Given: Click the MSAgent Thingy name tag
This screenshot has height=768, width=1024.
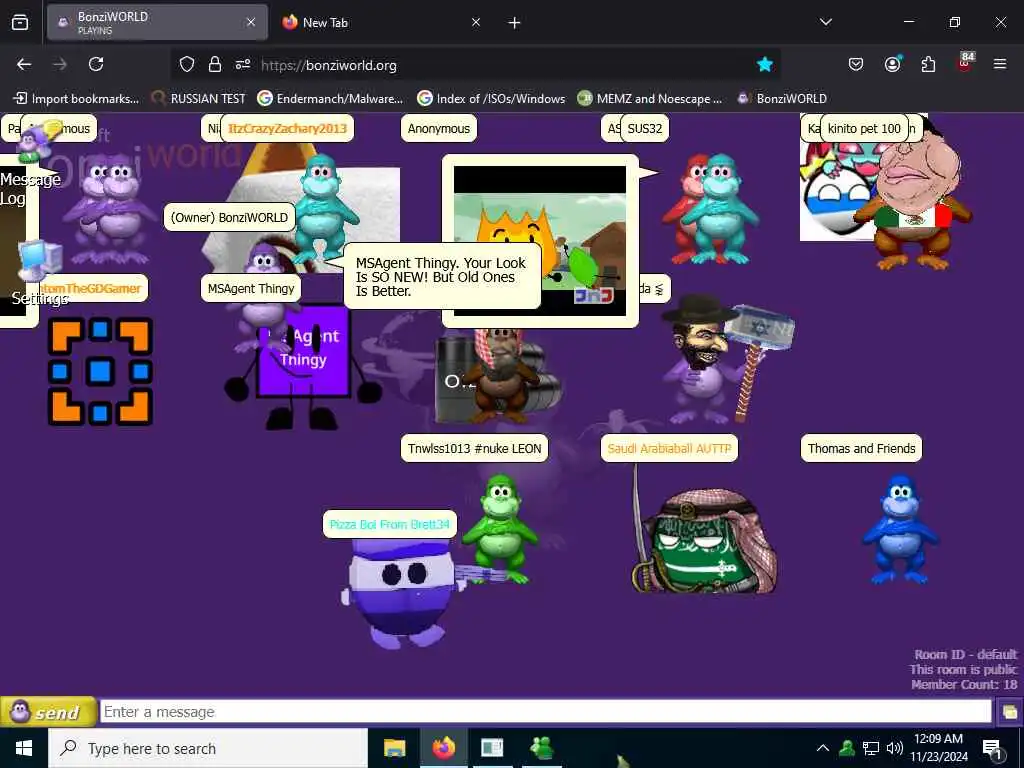Looking at the screenshot, I should 251,289.
